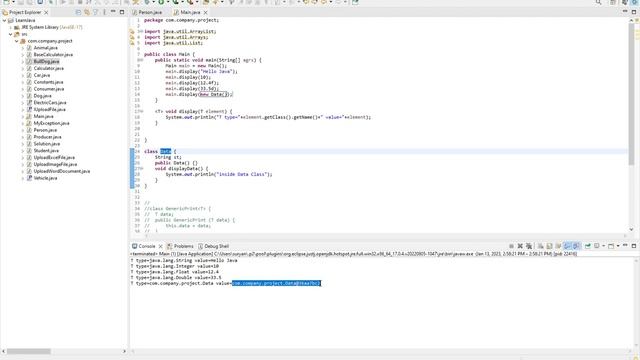Select Calculator.java in Project Explorer

pyautogui.click(x=49, y=68)
